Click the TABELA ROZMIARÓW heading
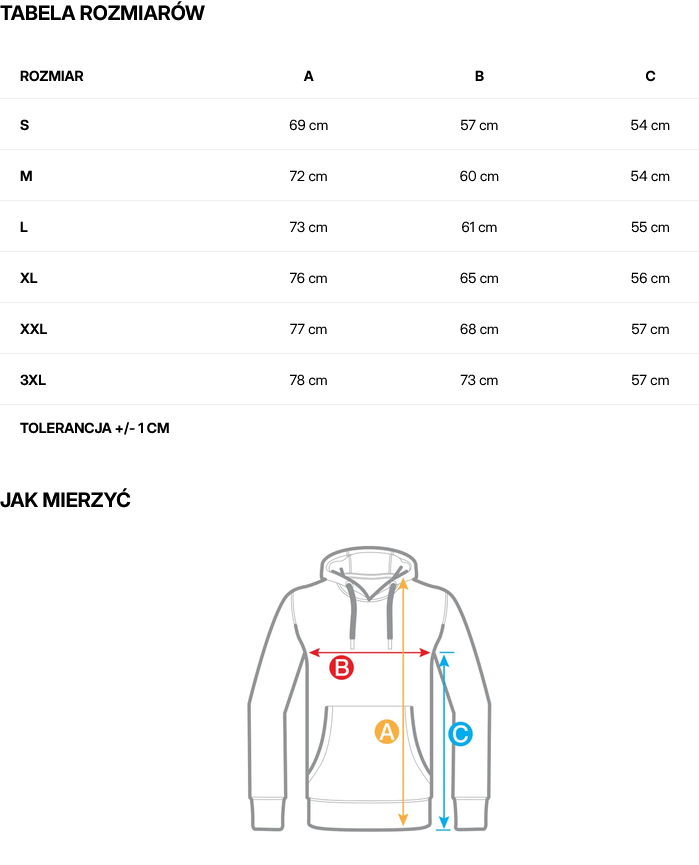 [103, 13]
